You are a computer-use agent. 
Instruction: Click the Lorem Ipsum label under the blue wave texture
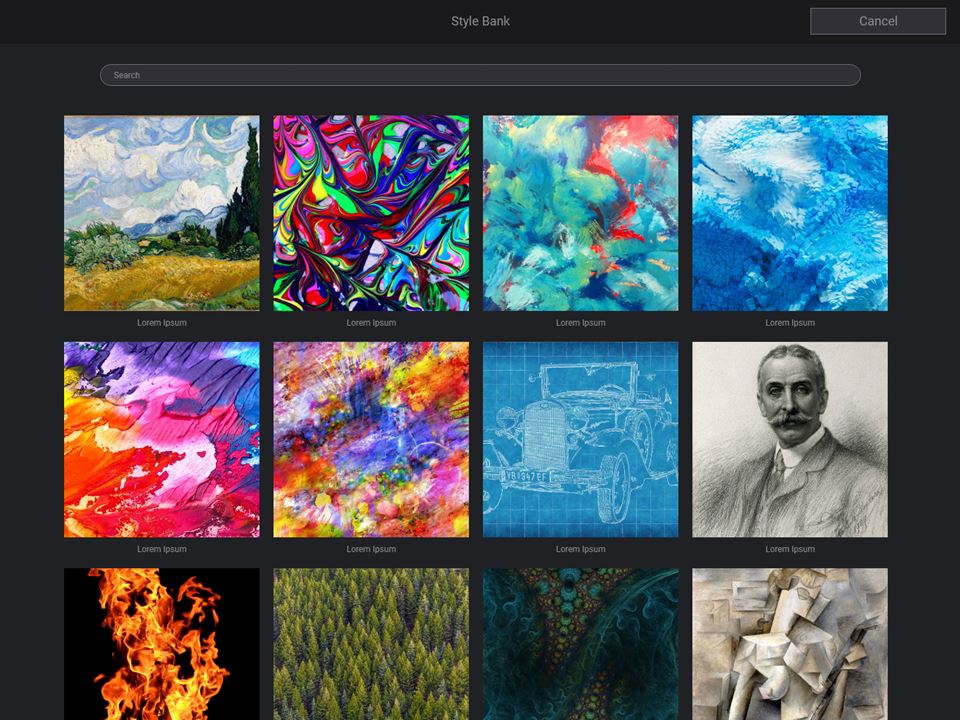[x=790, y=323]
